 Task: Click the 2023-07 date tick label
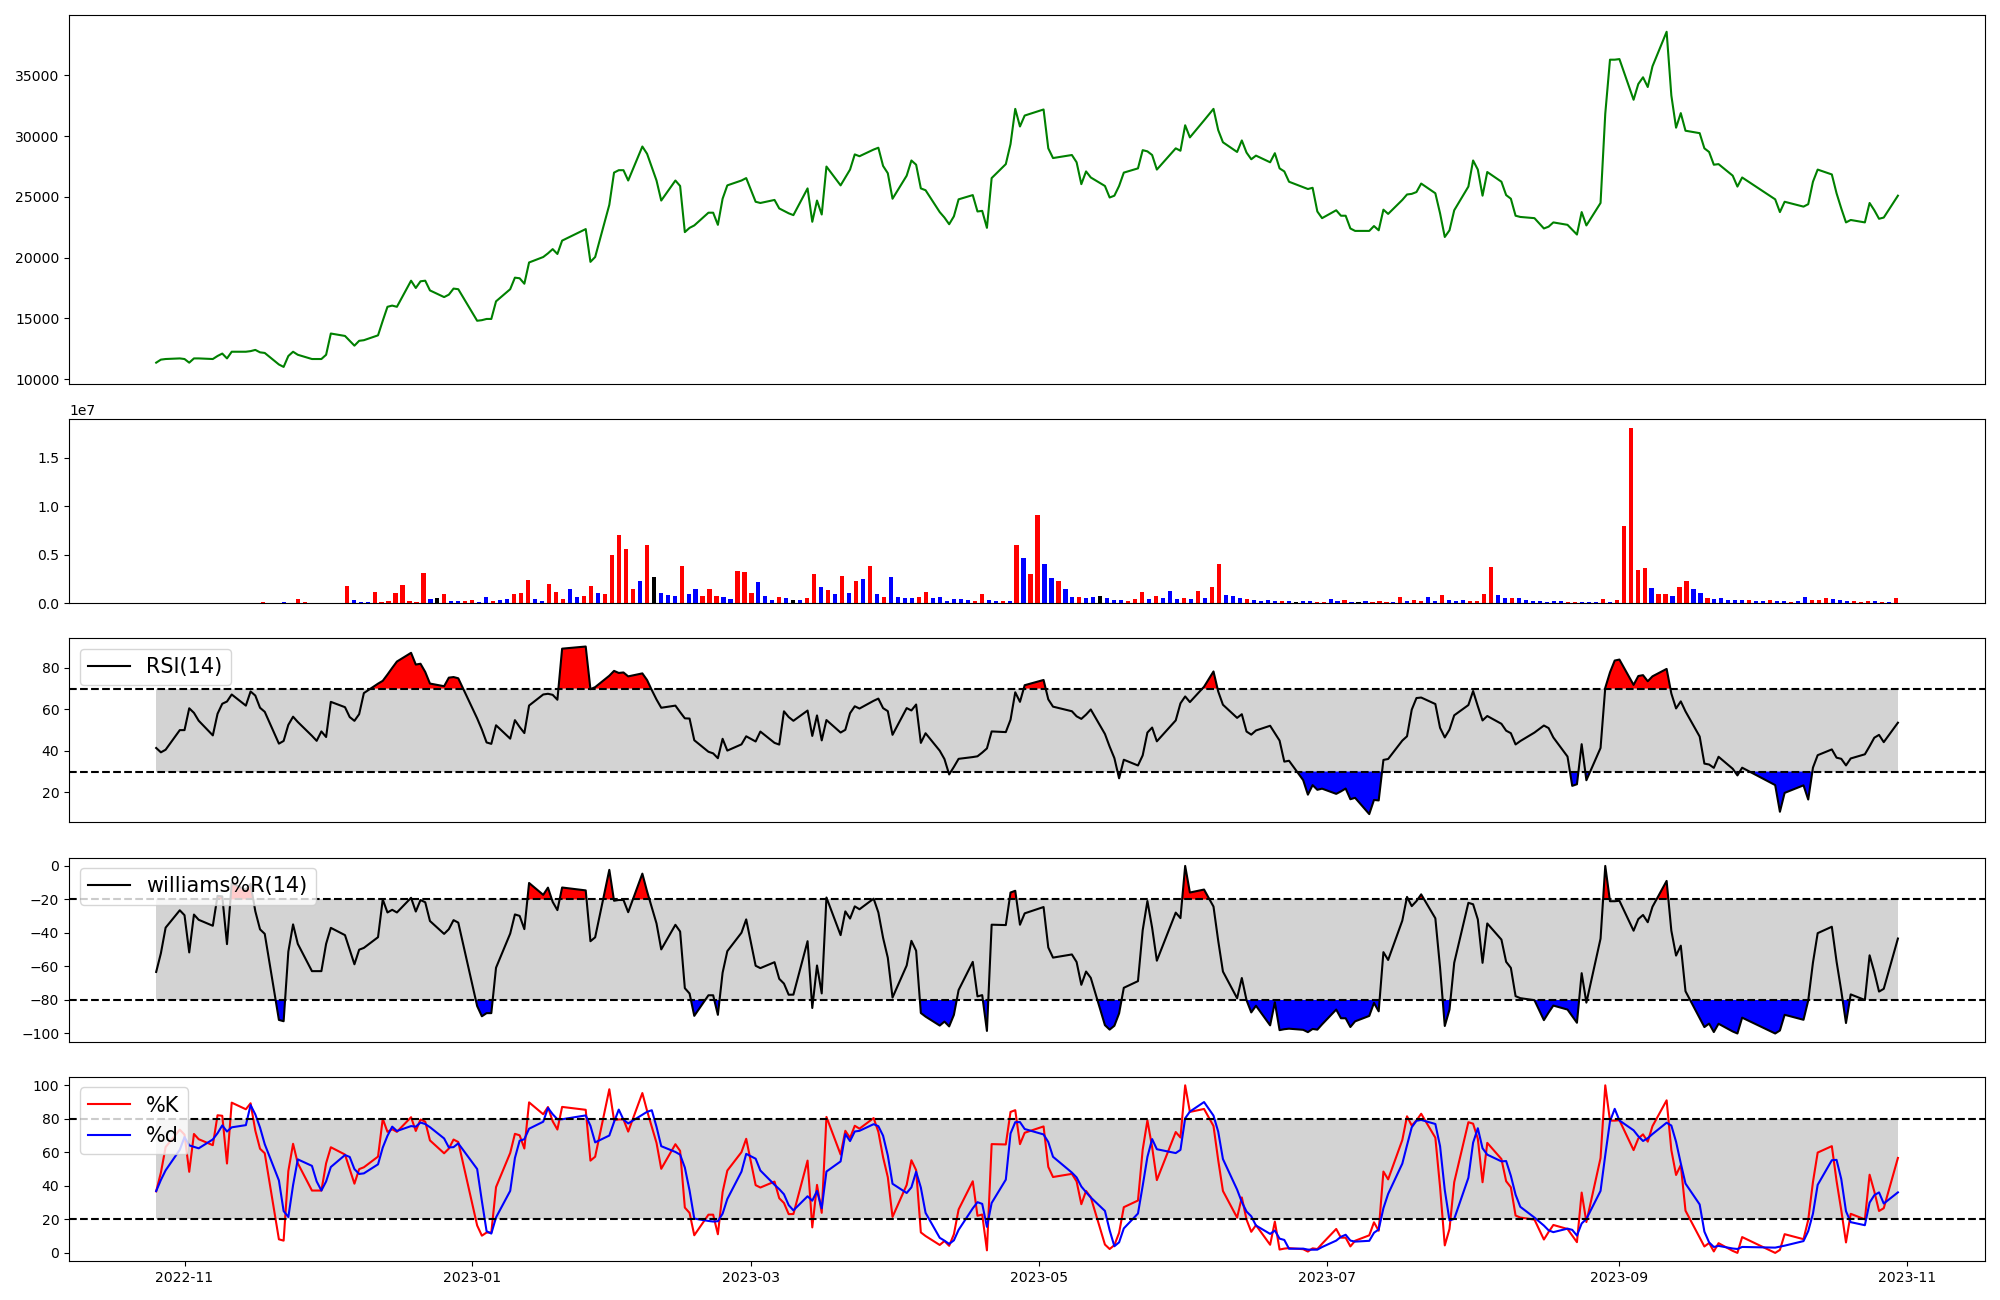1326,1277
